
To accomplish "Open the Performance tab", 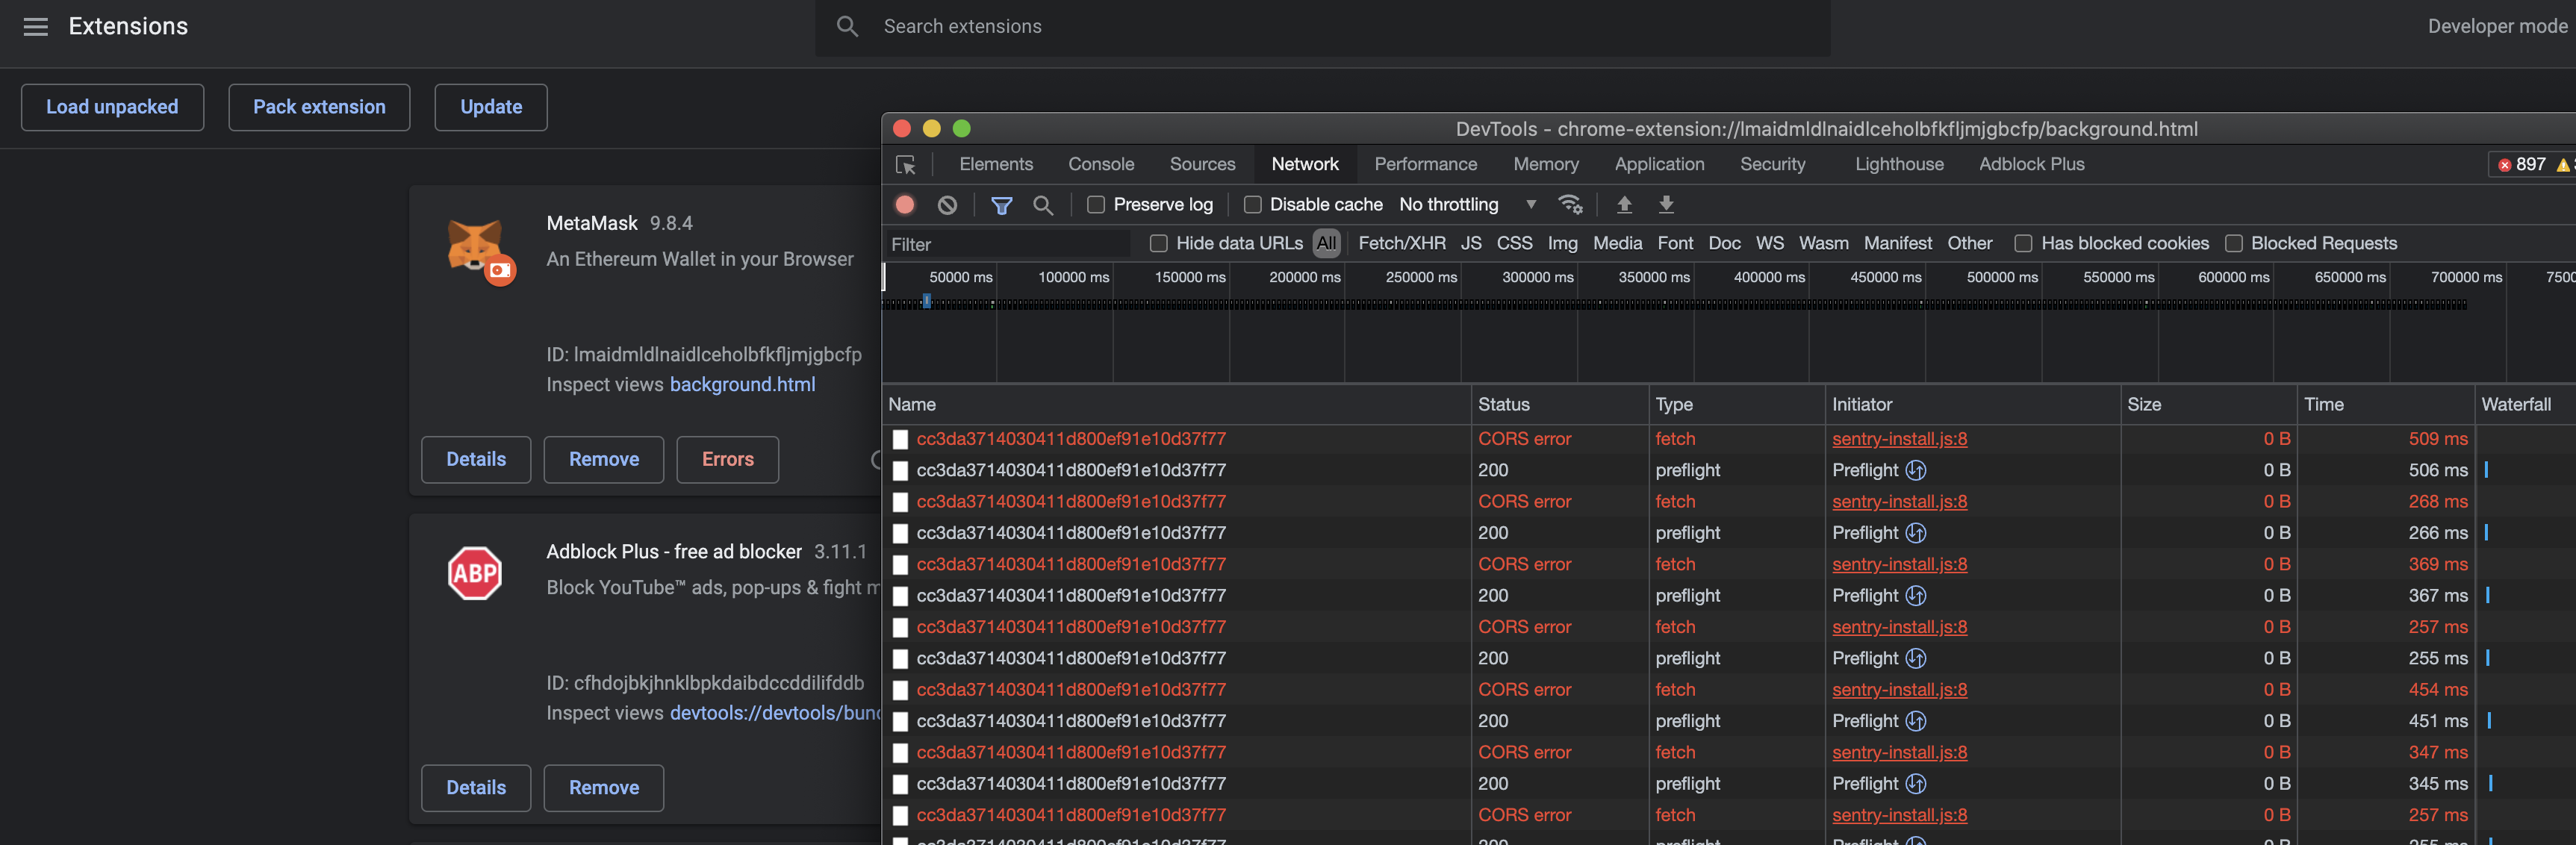I will click(x=1425, y=164).
